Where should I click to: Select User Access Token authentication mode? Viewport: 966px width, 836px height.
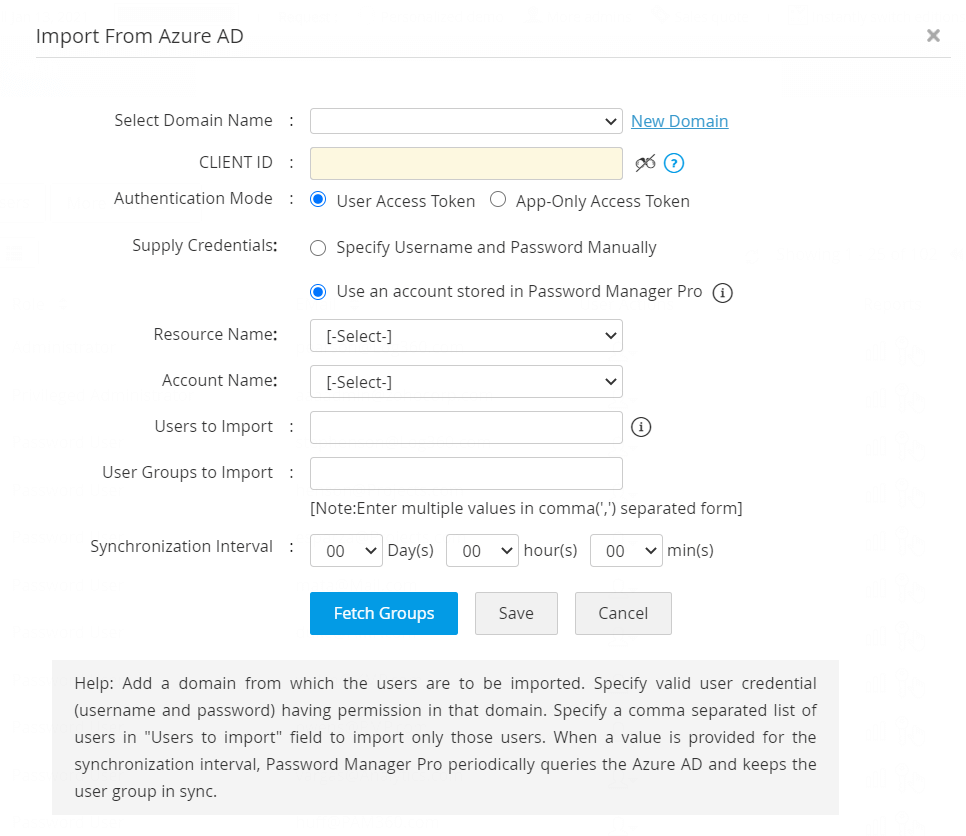(319, 200)
